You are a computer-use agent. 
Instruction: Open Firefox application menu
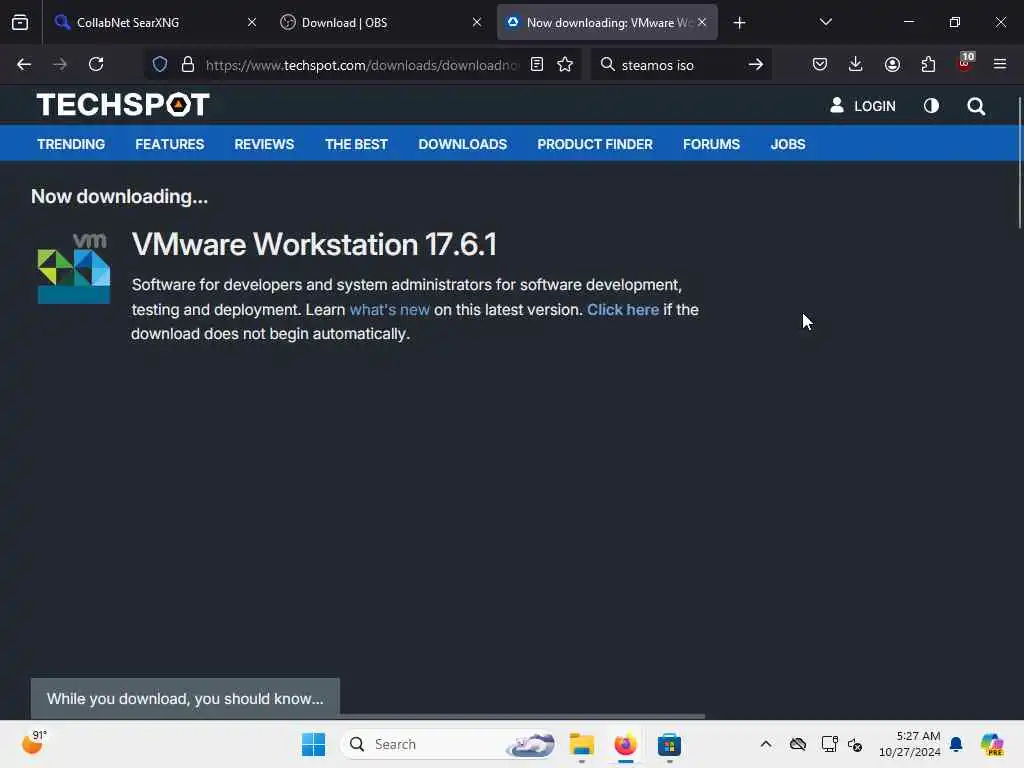[1000, 65]
